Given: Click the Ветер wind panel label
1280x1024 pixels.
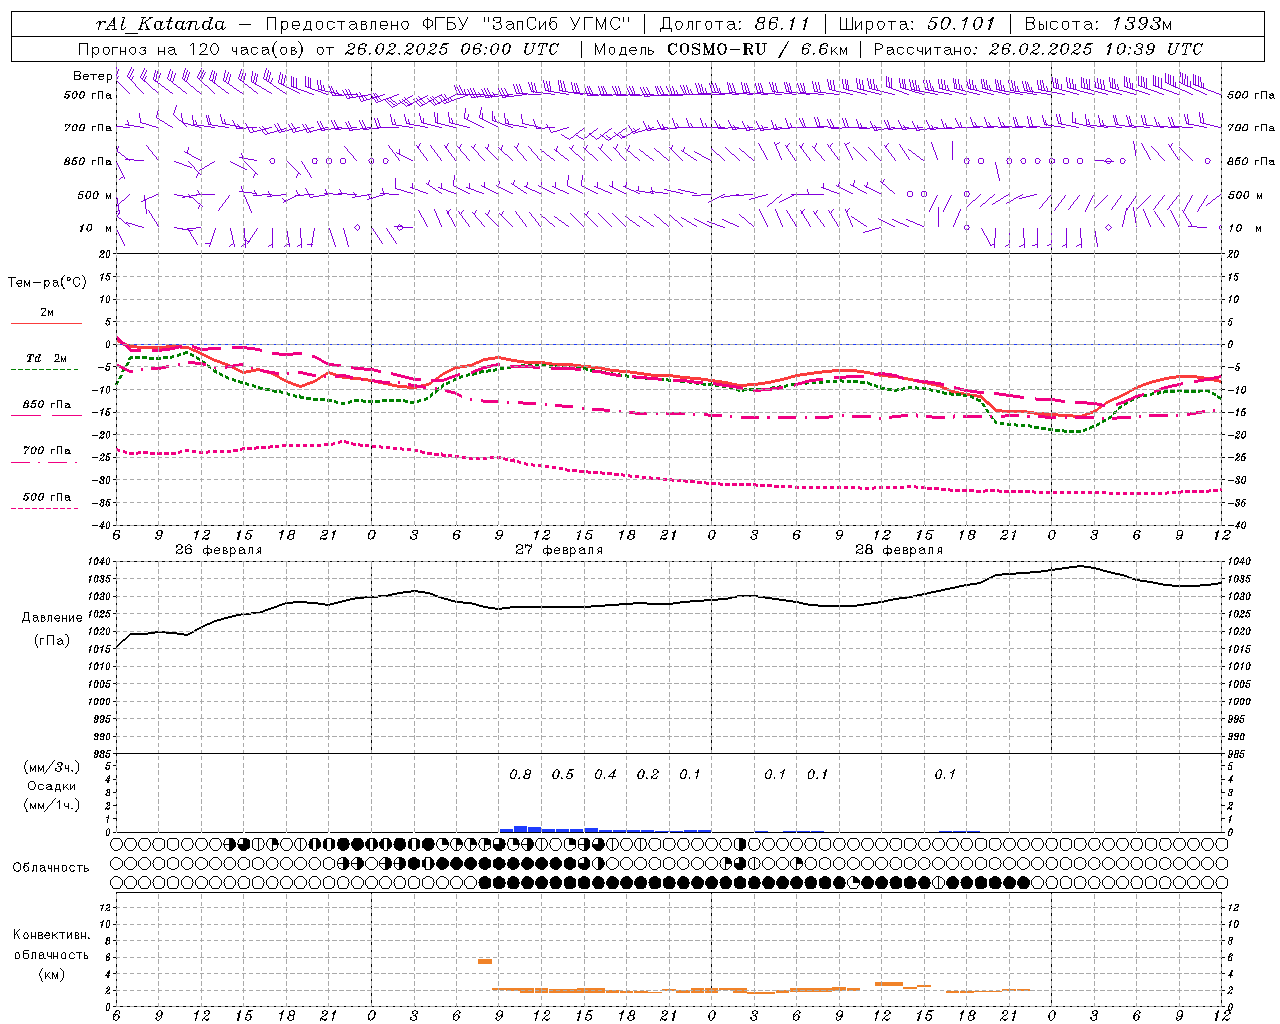Looking at the screenshot, I should (x=92, y=76).
